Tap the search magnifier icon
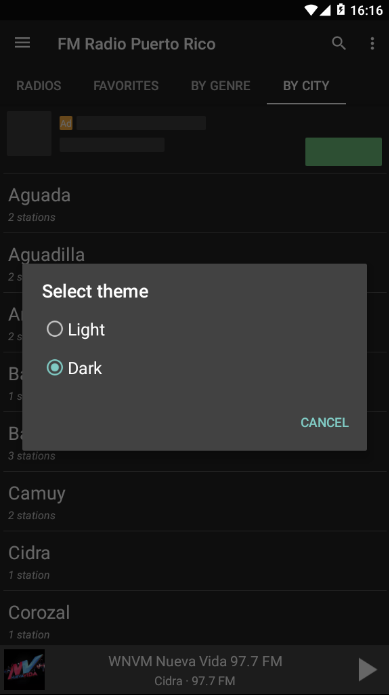 (339, 43)
